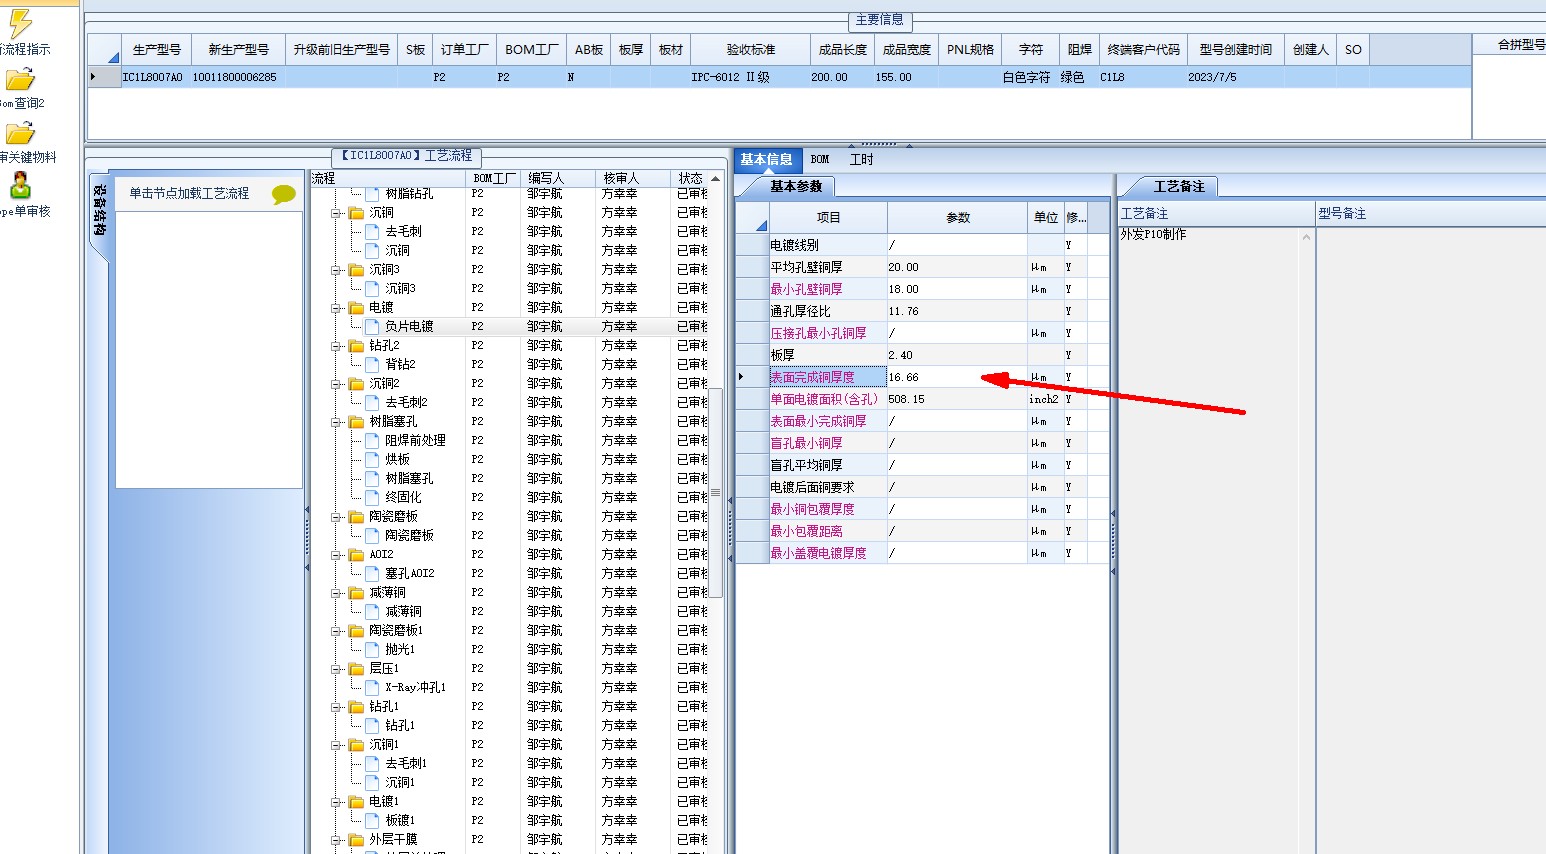Sort by the 成品长度 column header
The width and height of the screenshot is (1546, 854).
click(x=842, y=50)
